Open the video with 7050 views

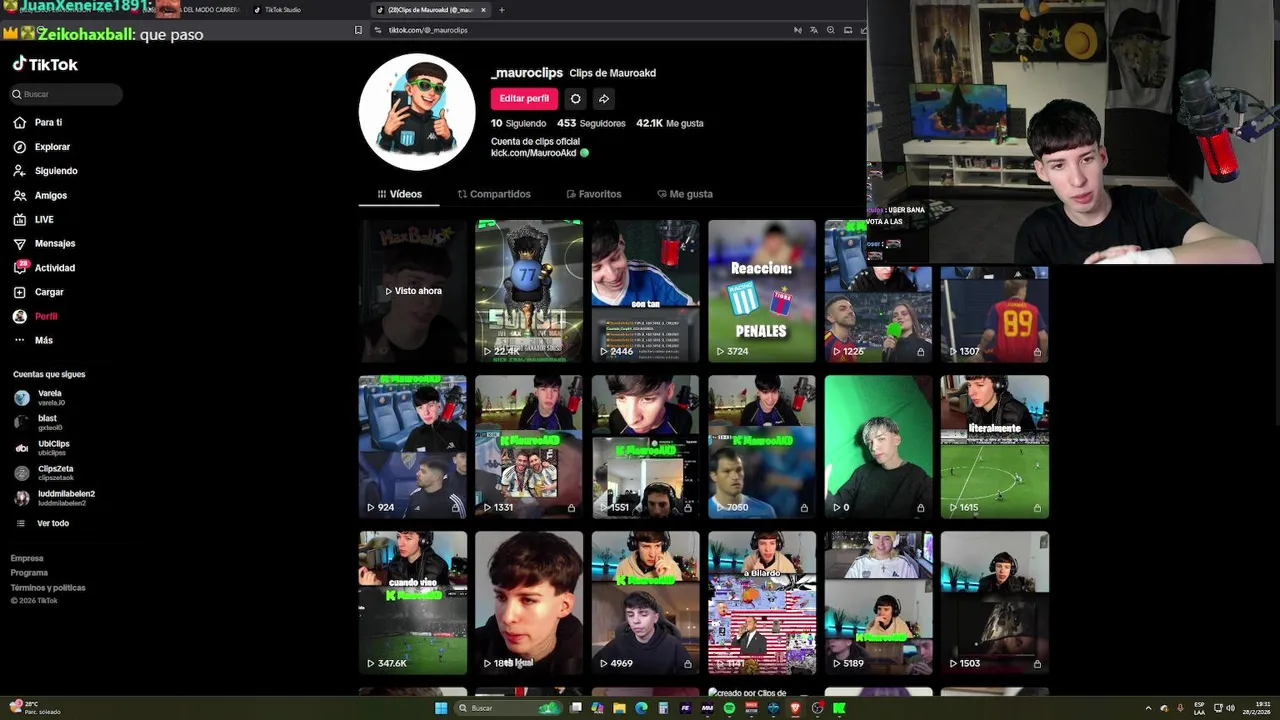click(762, 447)
